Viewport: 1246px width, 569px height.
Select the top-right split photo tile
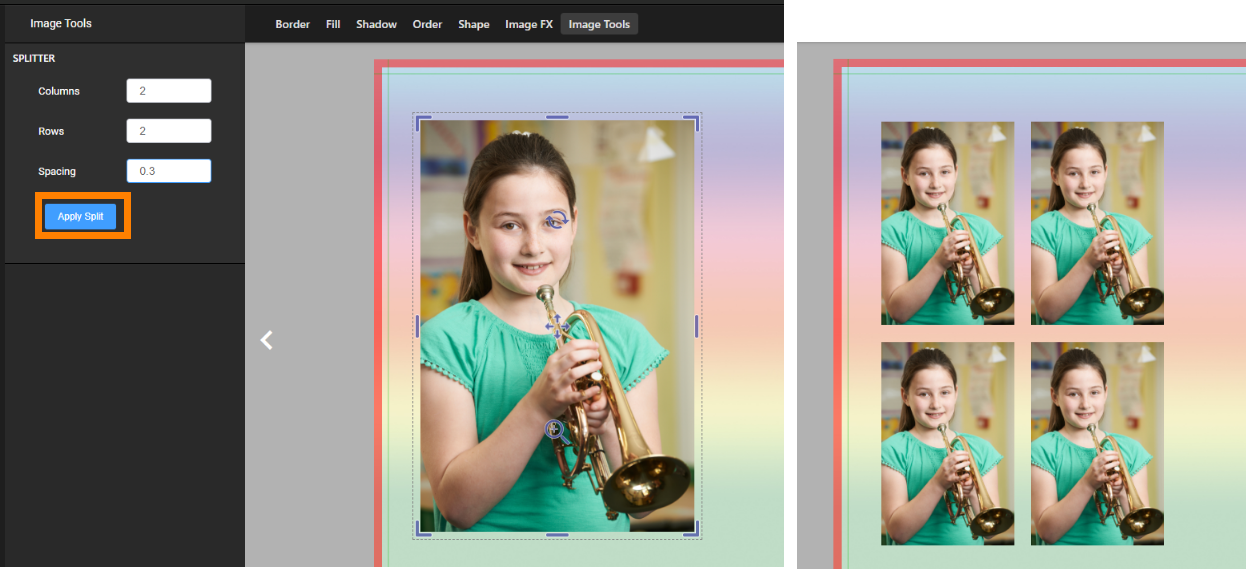(1097, 223)
